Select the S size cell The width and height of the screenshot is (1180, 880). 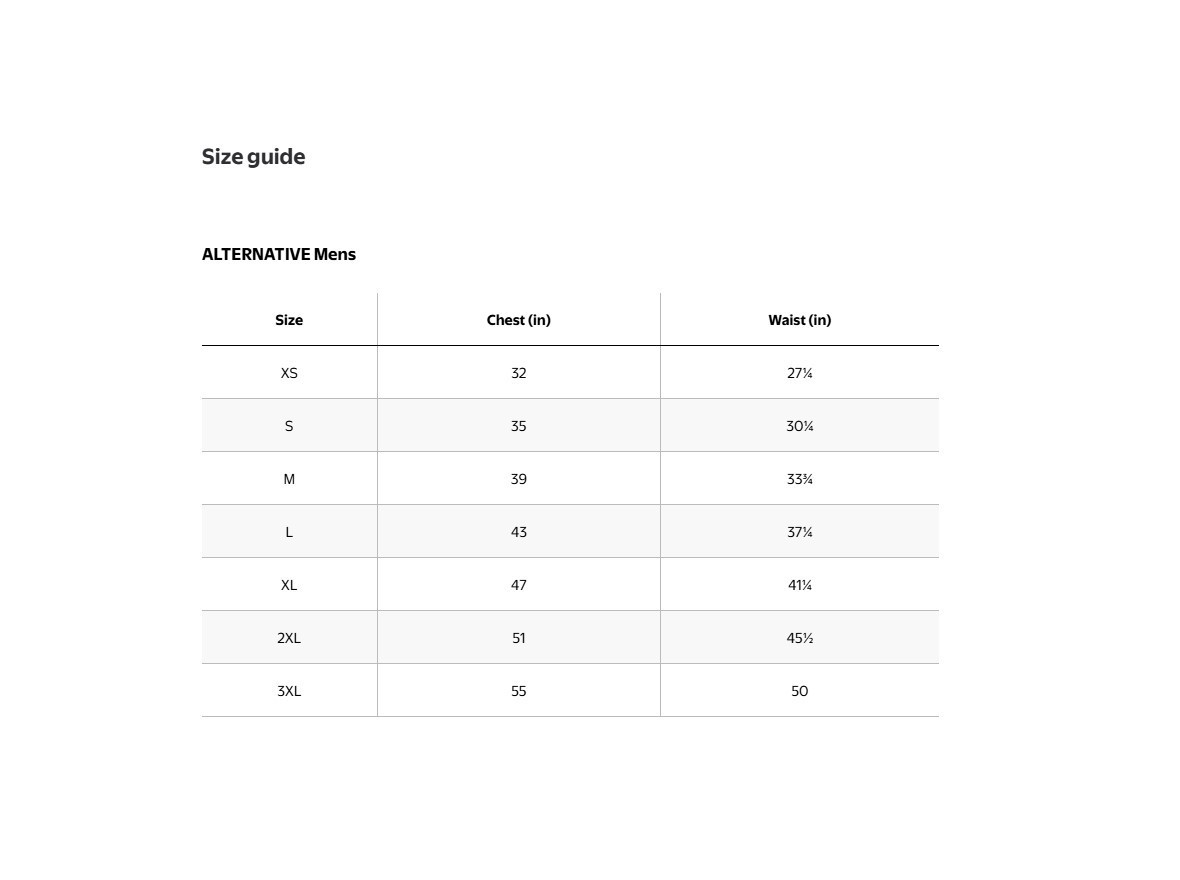(289, 426)
